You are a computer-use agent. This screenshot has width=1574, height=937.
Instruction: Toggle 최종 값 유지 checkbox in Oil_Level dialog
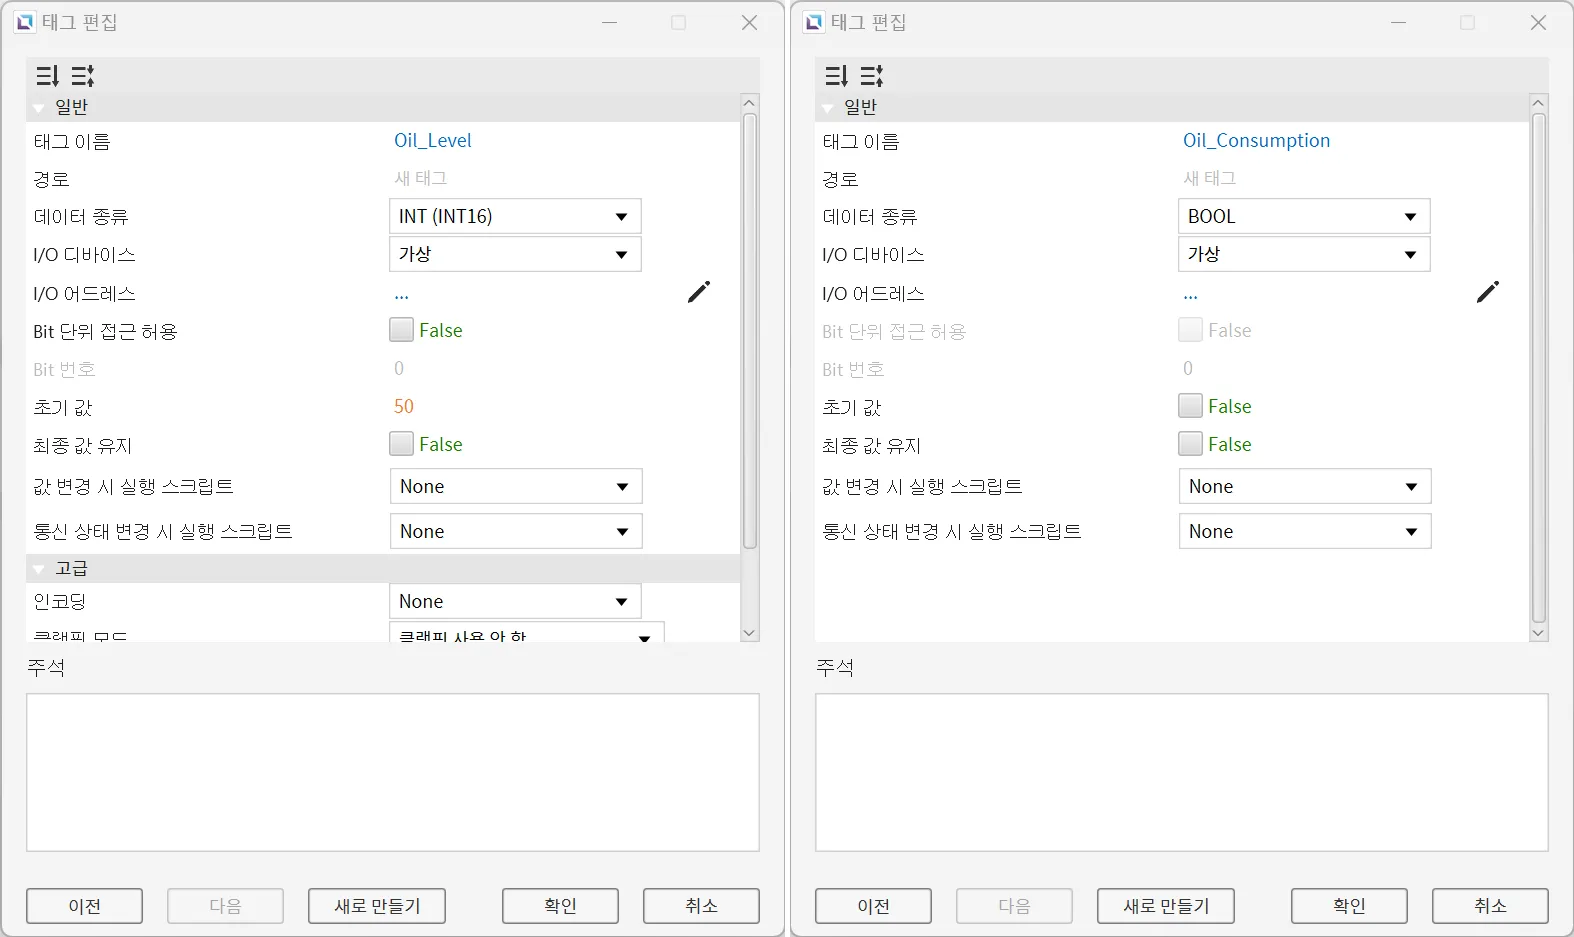click(x=402, y=444)
